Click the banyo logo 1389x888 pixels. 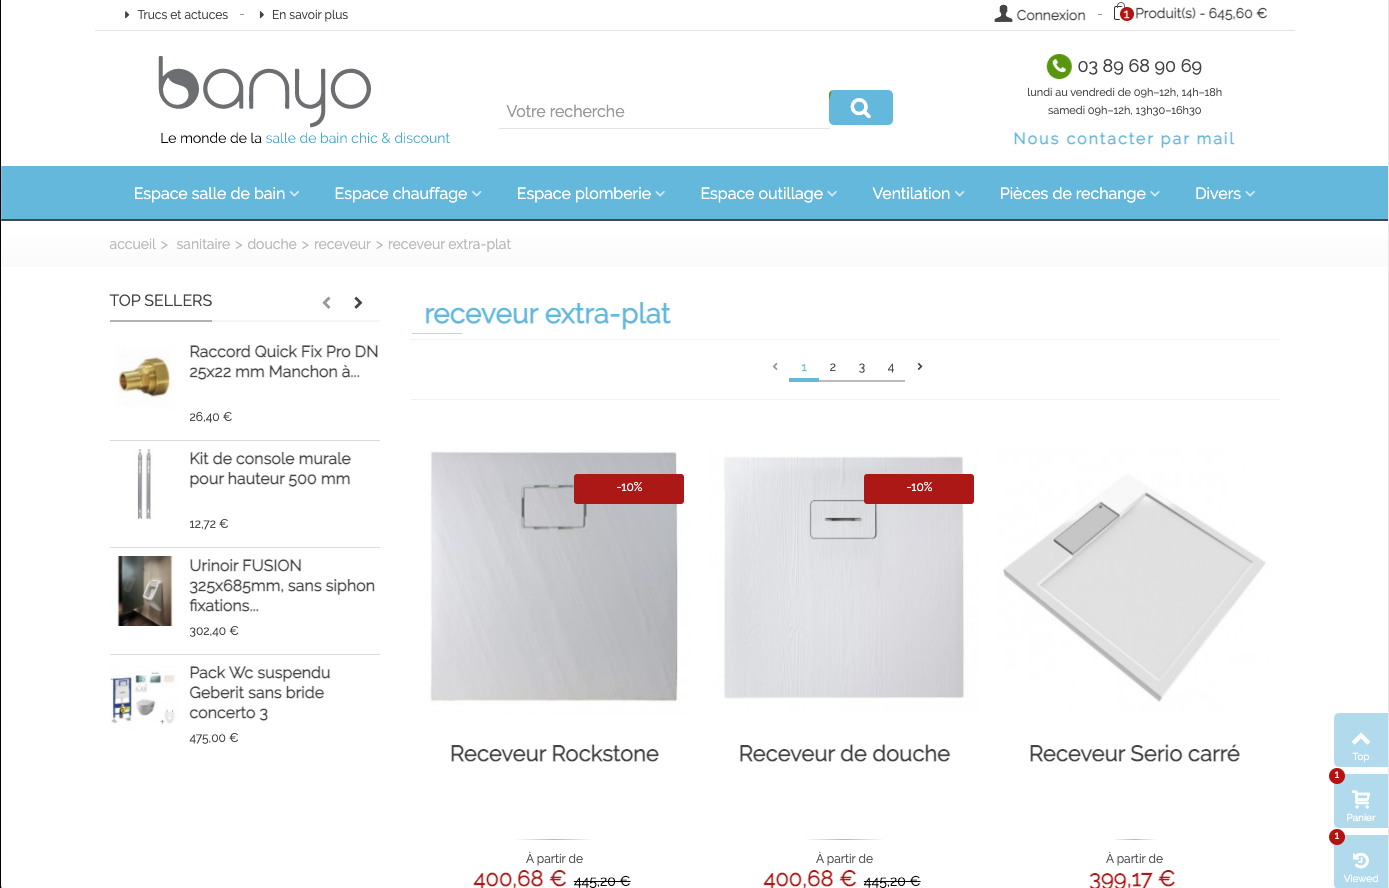tap(264, 90)
